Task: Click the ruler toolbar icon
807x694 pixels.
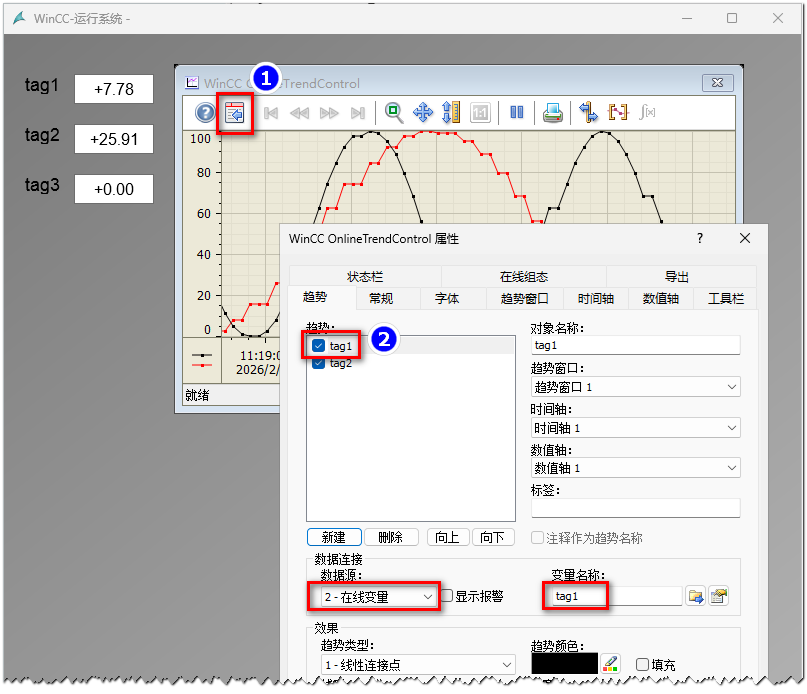Action: [x=450, y=113]
